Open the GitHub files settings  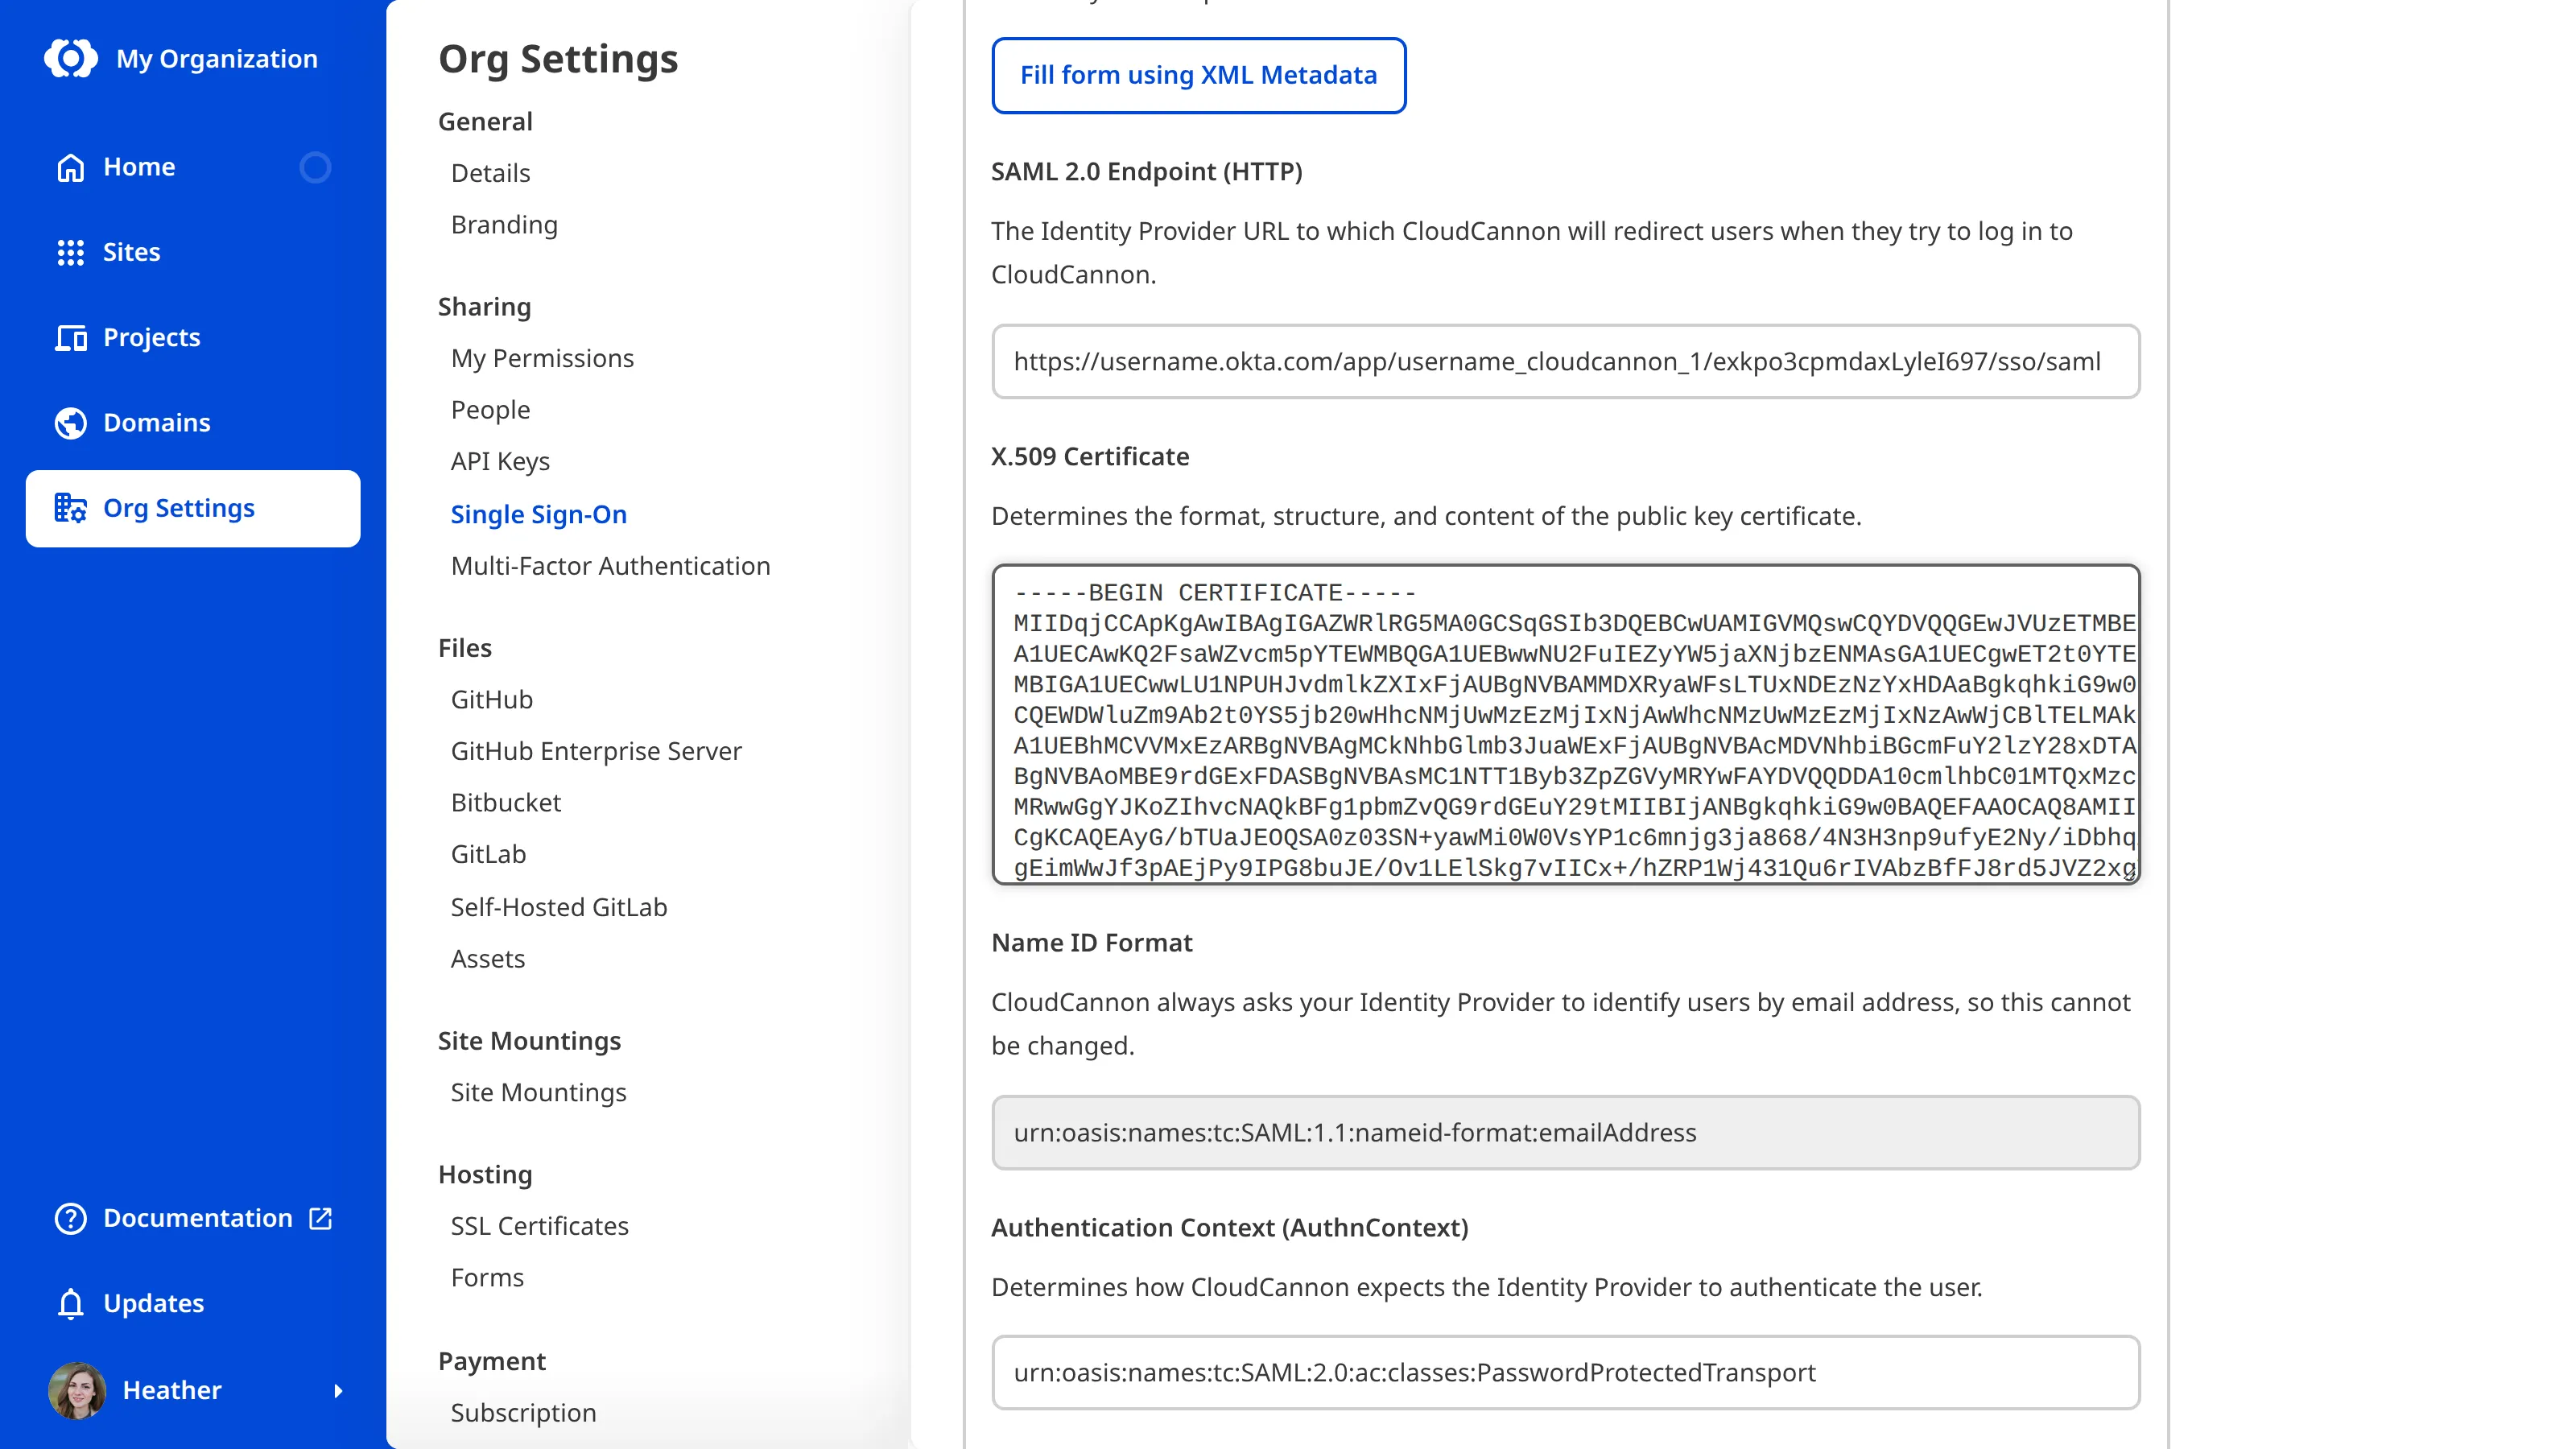[492, 699]
